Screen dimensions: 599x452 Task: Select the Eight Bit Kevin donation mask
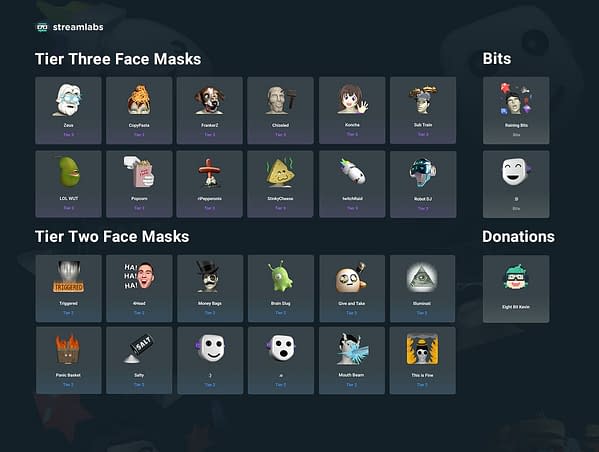(516, 289)
